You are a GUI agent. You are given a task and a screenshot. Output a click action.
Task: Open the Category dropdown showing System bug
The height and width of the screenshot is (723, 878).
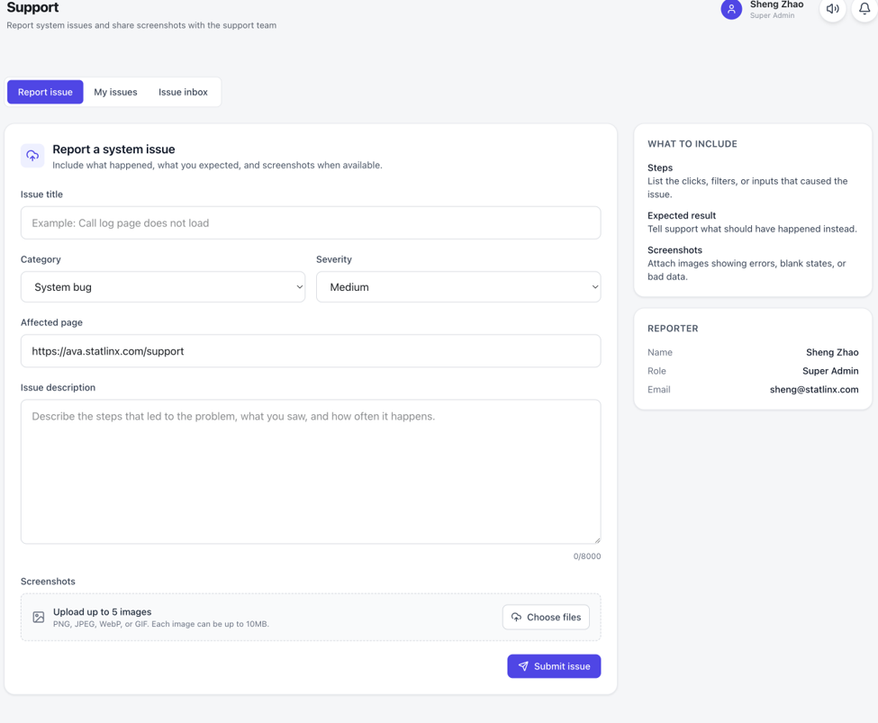(163, 287)
